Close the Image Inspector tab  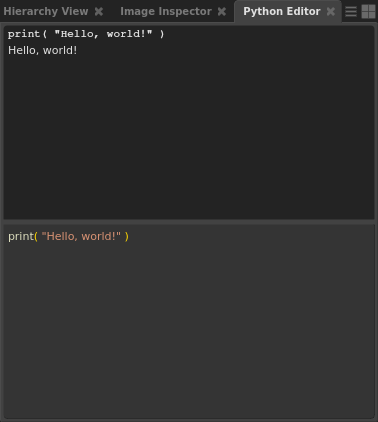[x=222, y=12]
